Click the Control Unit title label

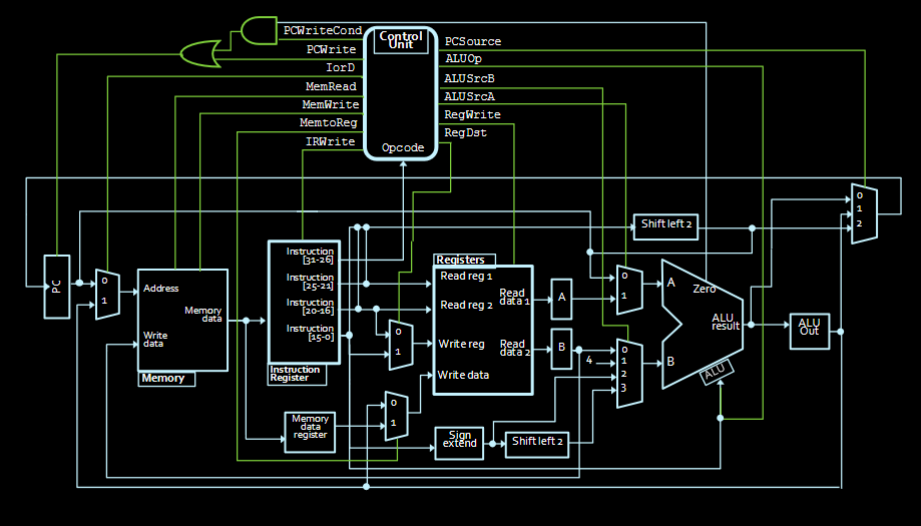(x=401, y=41)
